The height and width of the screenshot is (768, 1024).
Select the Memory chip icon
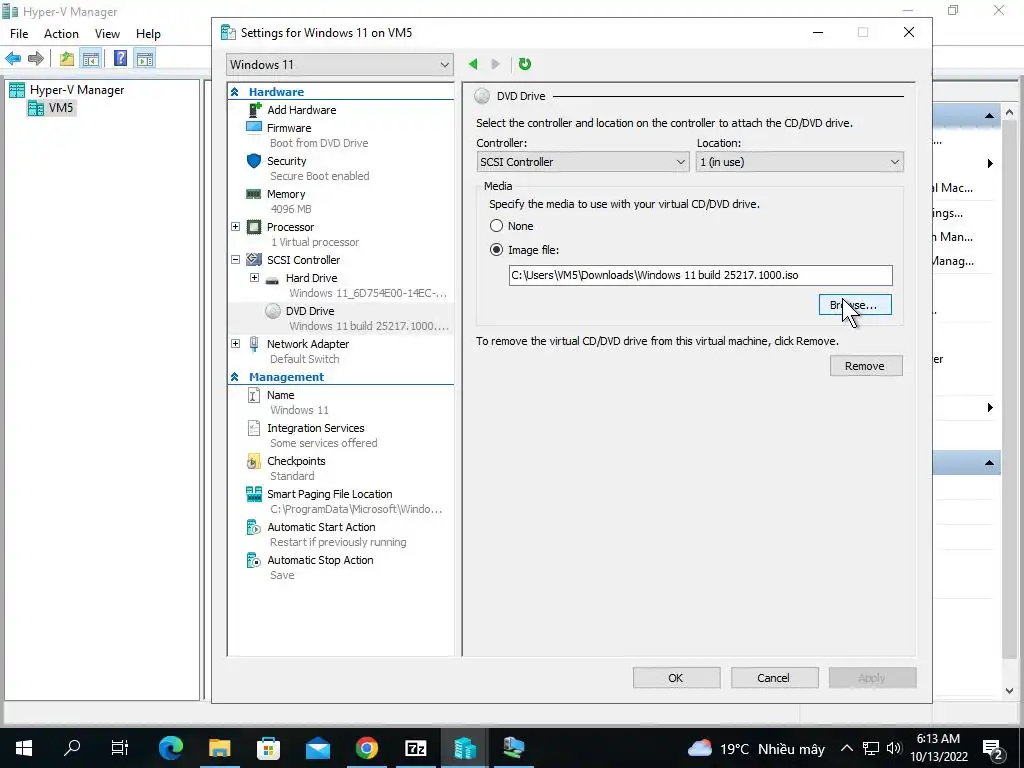[253, 194]
